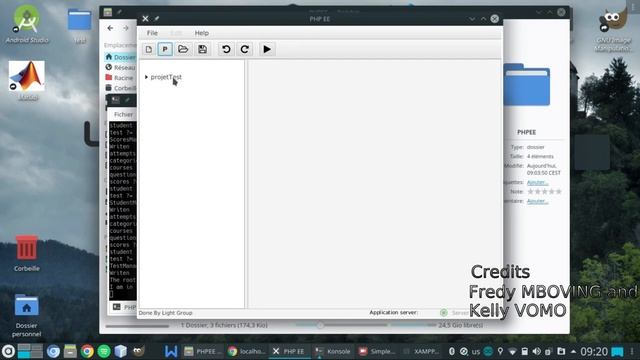Expand the projetTest tree node arrow
The width and height of the screenshot is (640, 360).
coord(146,77)
